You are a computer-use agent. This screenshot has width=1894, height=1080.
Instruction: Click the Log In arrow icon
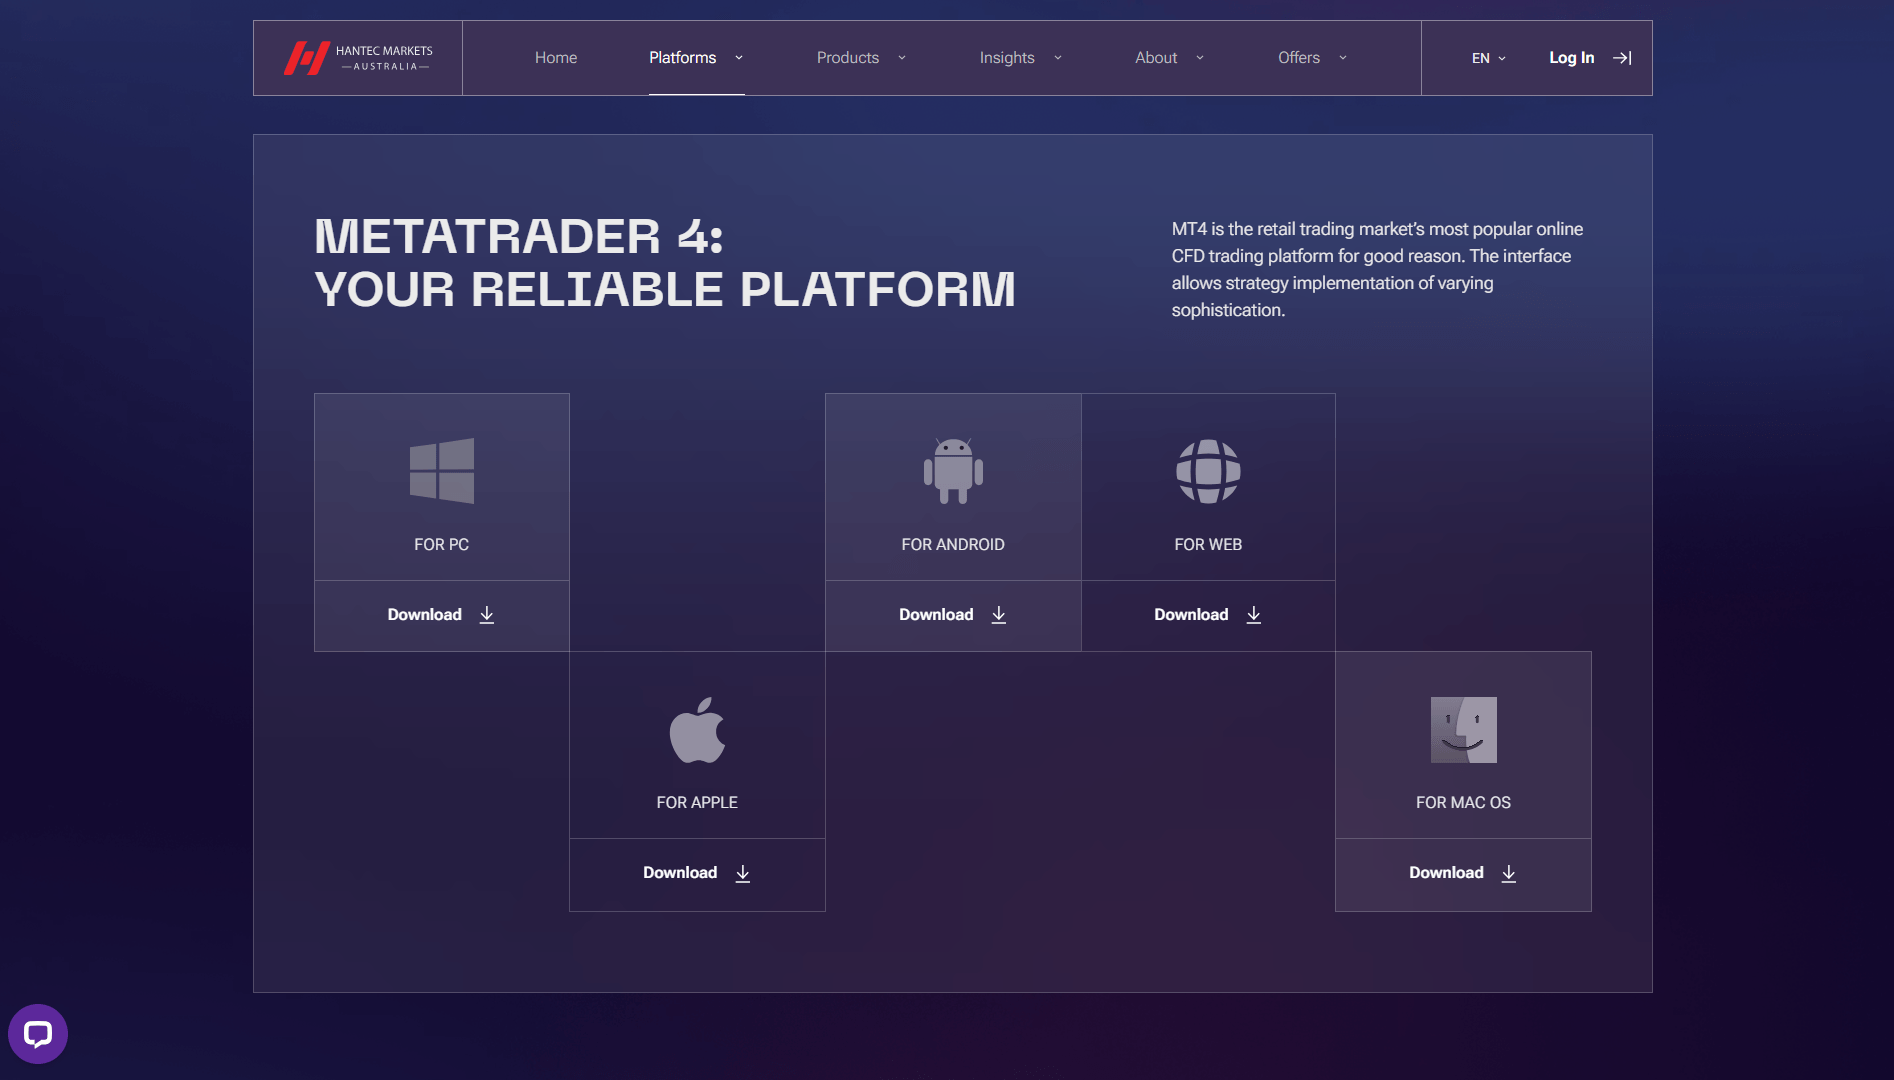click(x=1622, y=58)
